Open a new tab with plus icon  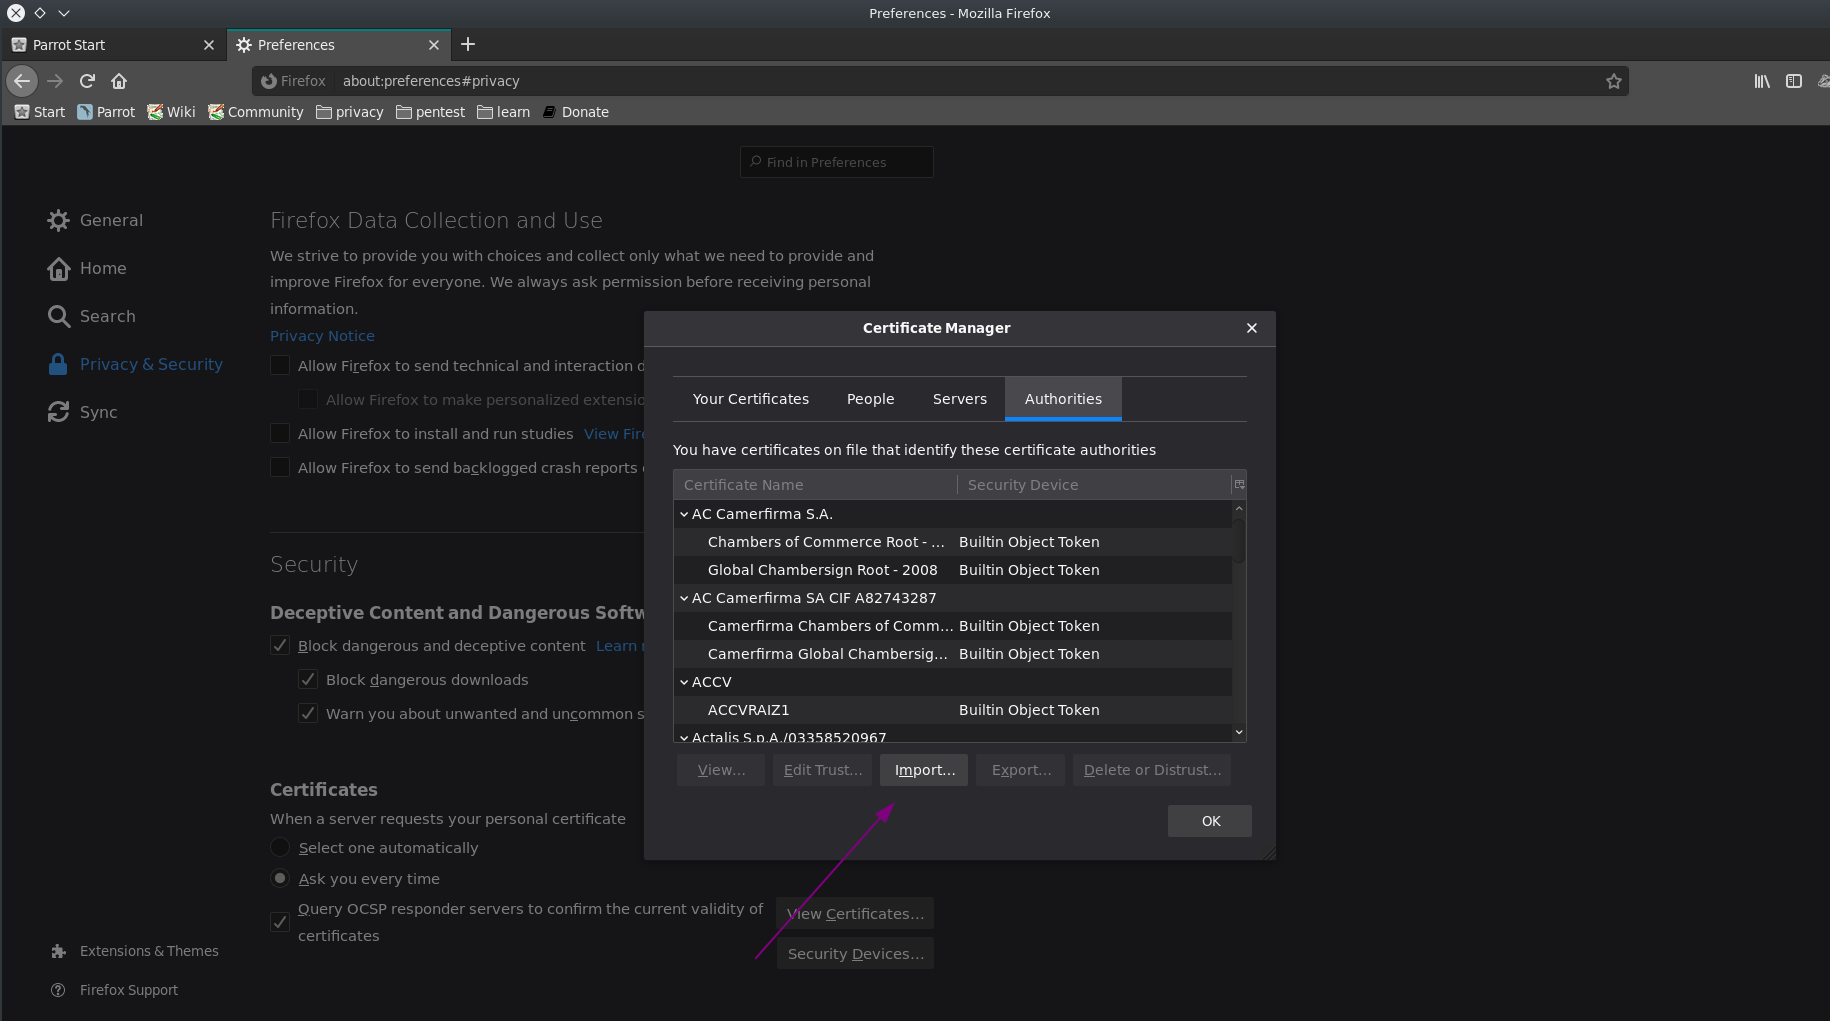pos(468,44)
